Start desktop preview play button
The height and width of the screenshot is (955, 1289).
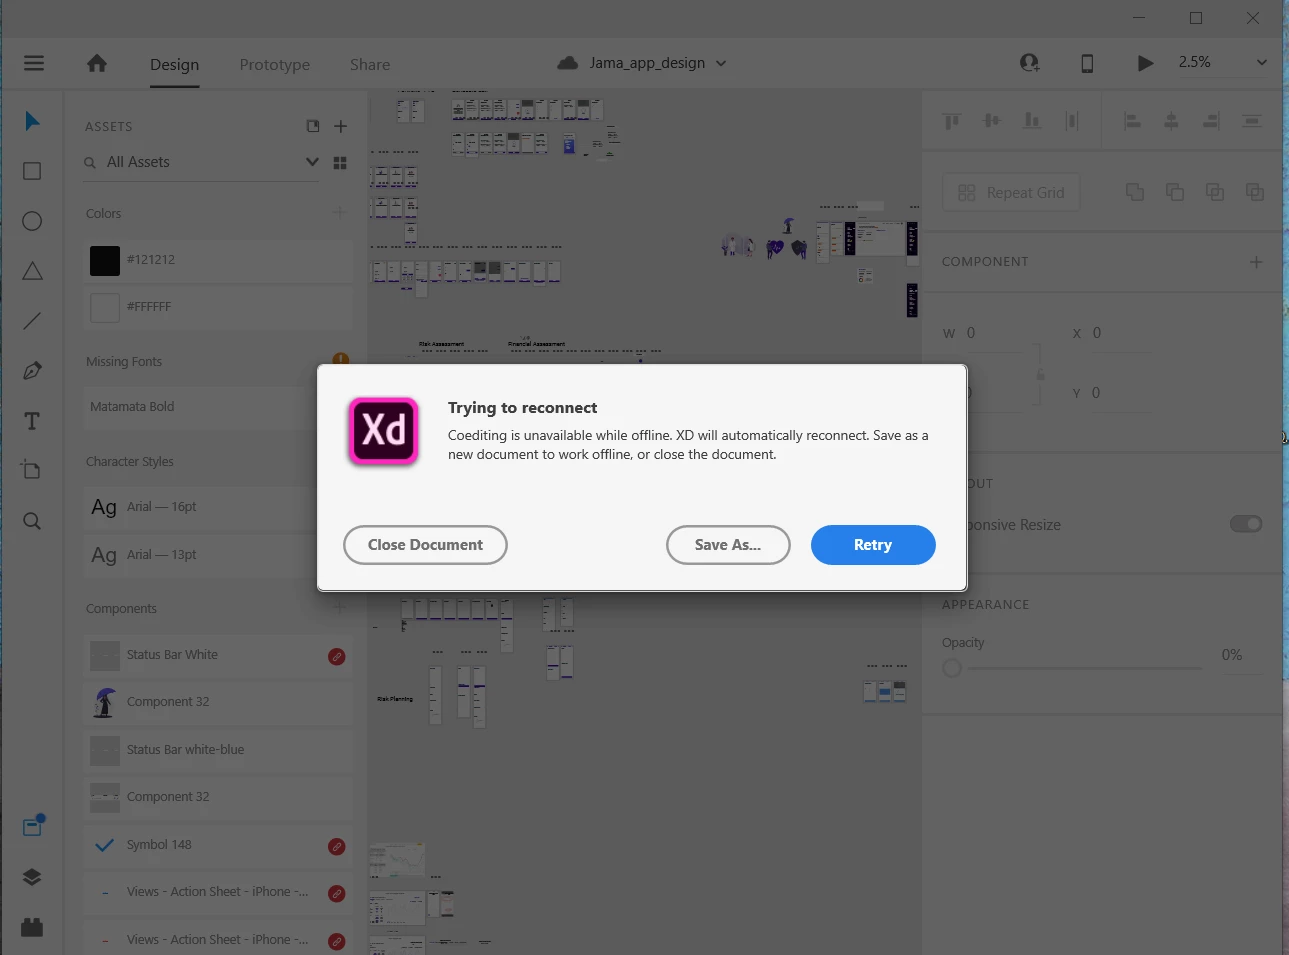(1145, 63)
